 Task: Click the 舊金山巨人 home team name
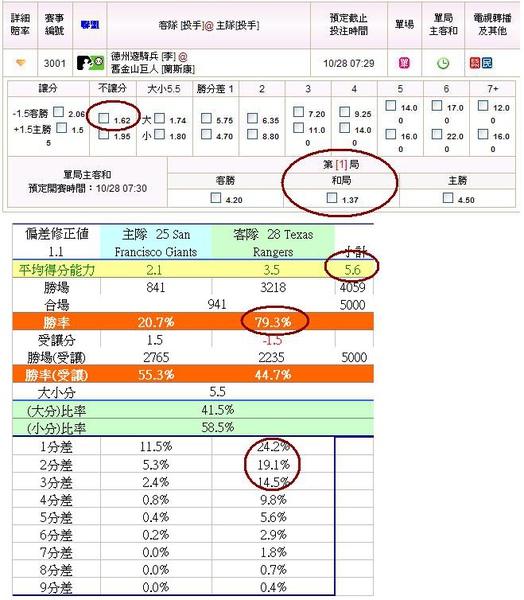click(135, 69)
